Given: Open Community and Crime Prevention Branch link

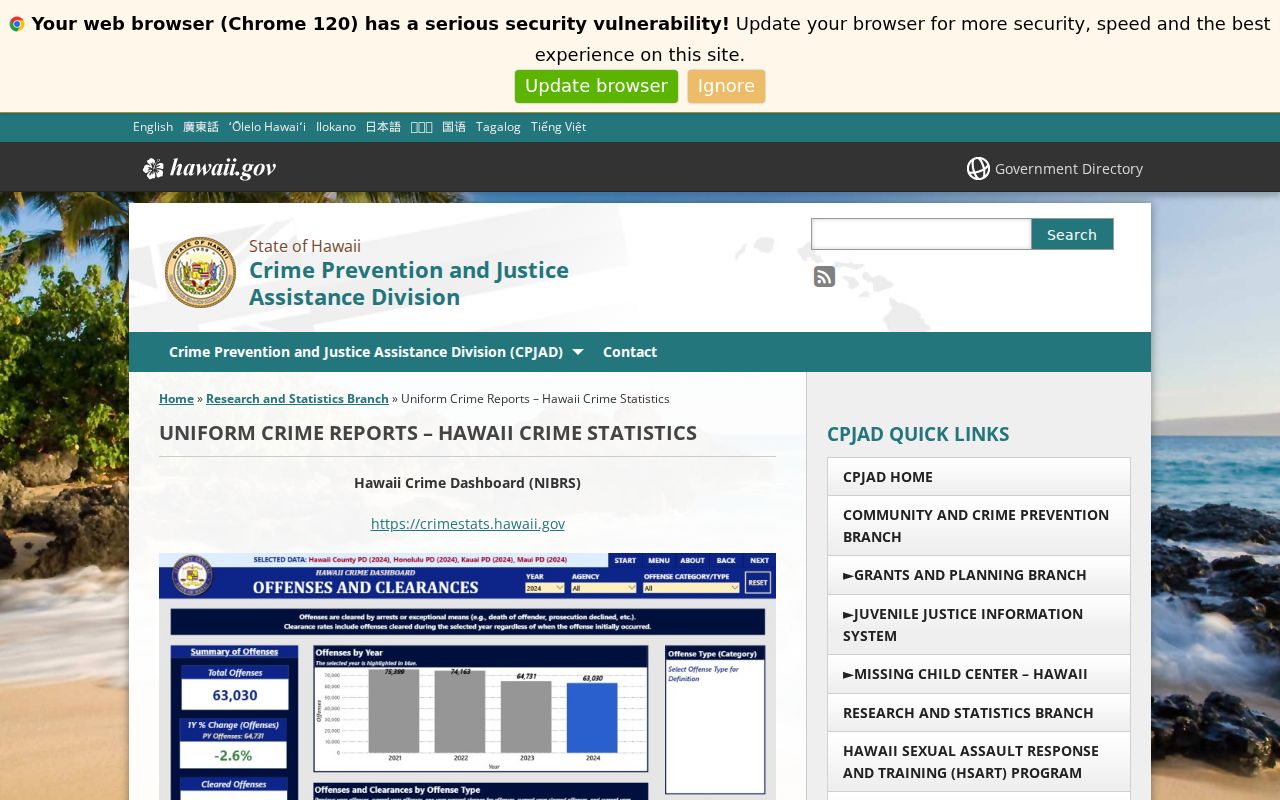Looking at the screenshot, I should coord(979,526).
